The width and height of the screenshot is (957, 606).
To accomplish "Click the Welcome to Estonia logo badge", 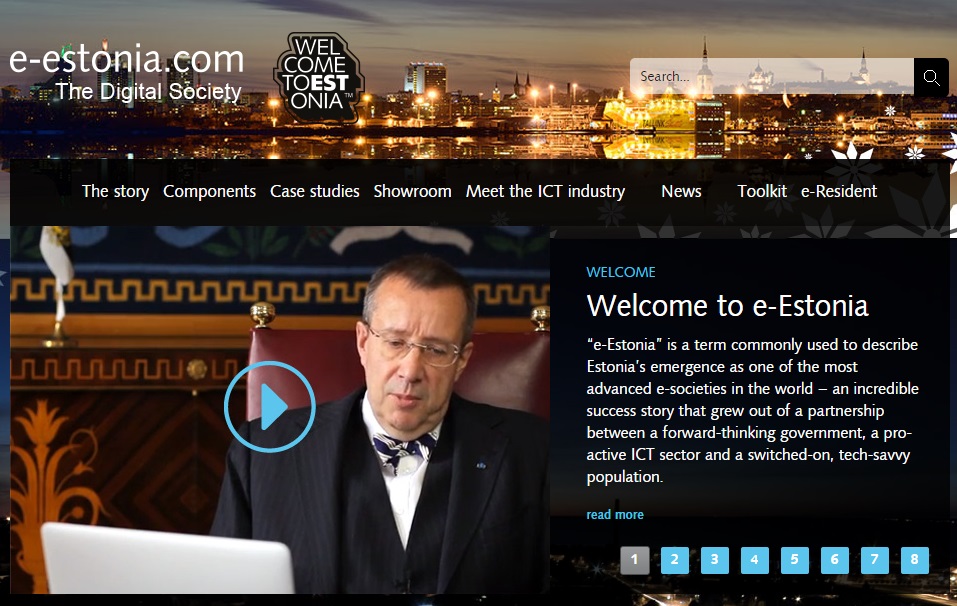I will (x=317, y=78).
